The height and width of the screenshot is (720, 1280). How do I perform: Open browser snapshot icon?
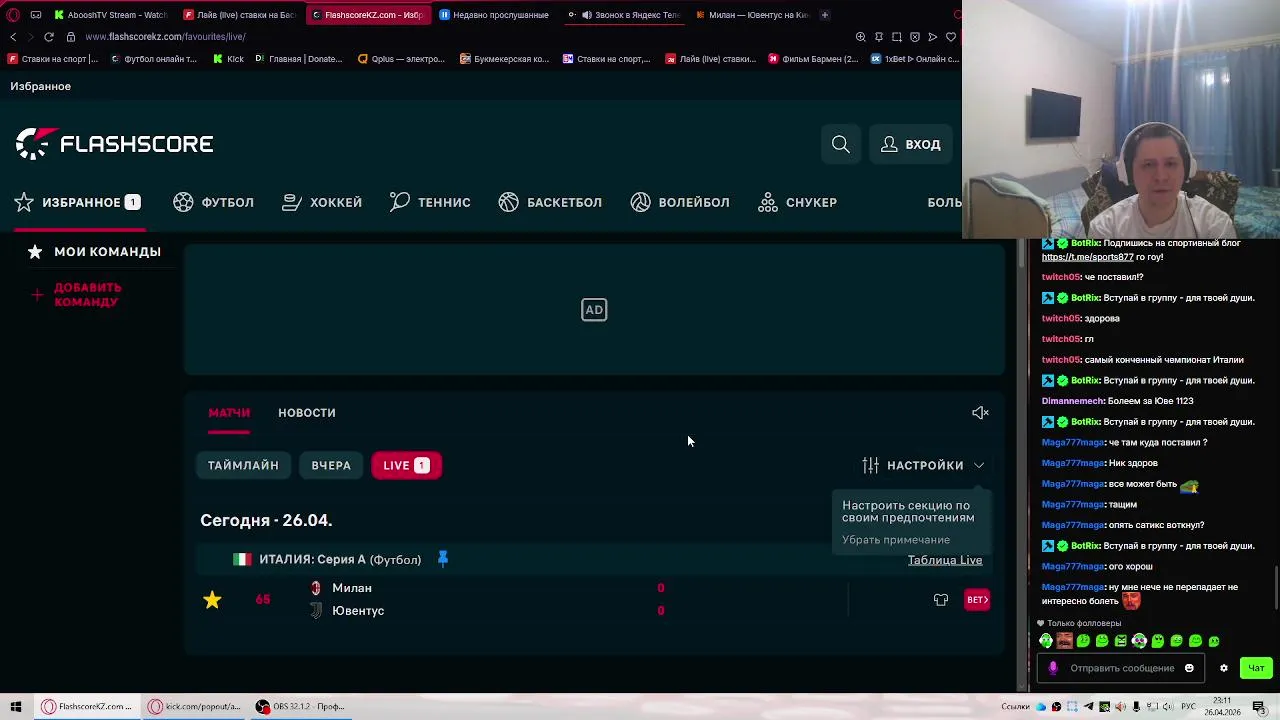(x=896, y=37)
